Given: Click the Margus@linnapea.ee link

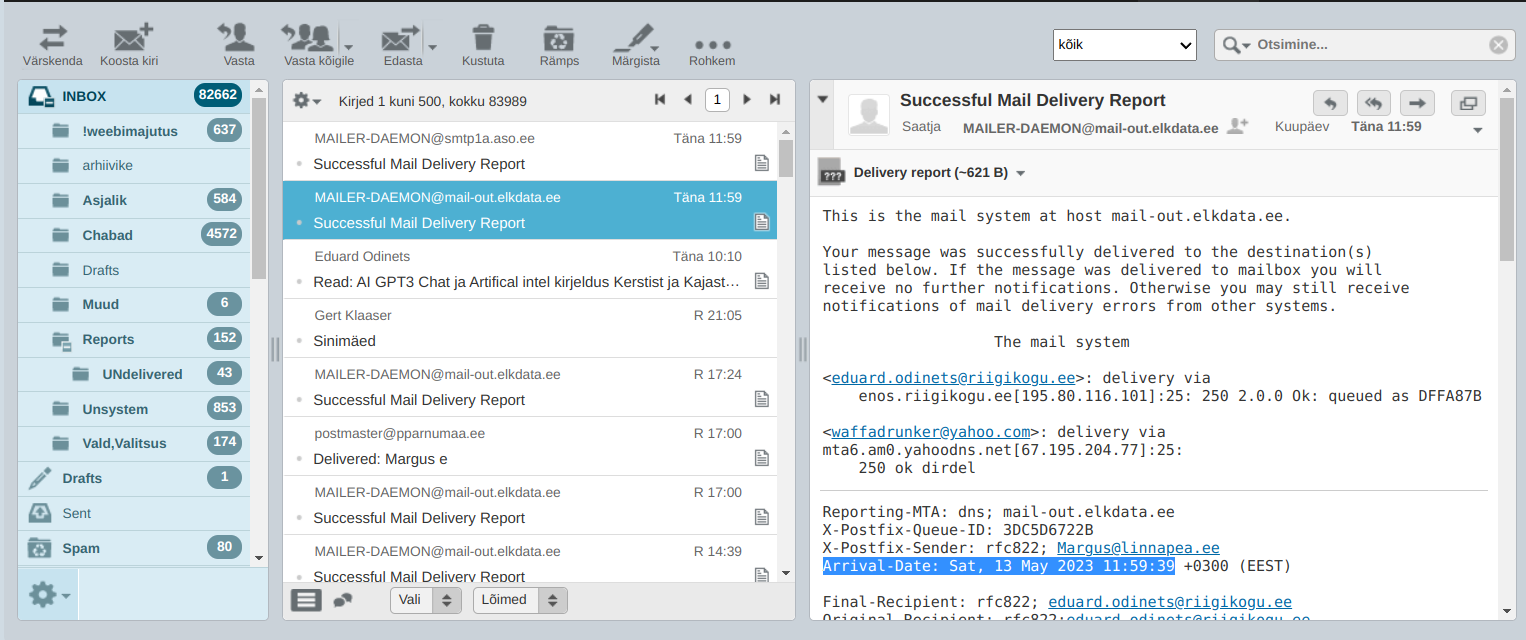Looking at the screenshot, I should pyautogui.click(x=1138, y=548).
